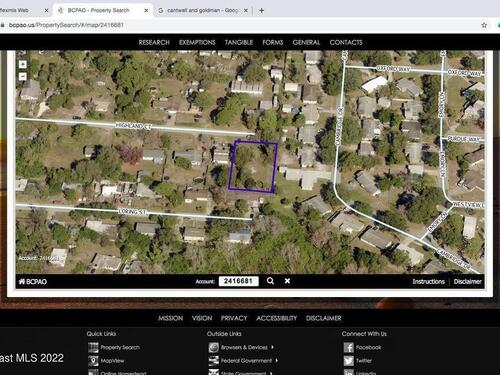Viewport: 500px width, 375px height.
Task: Open the MISSION footer link
Action: [x=171, y=318]
